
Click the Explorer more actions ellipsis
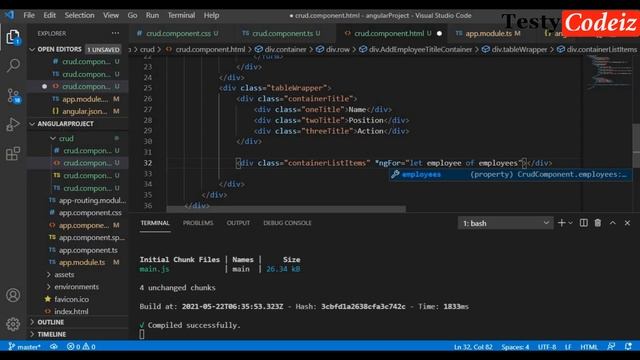pos(116,33)
